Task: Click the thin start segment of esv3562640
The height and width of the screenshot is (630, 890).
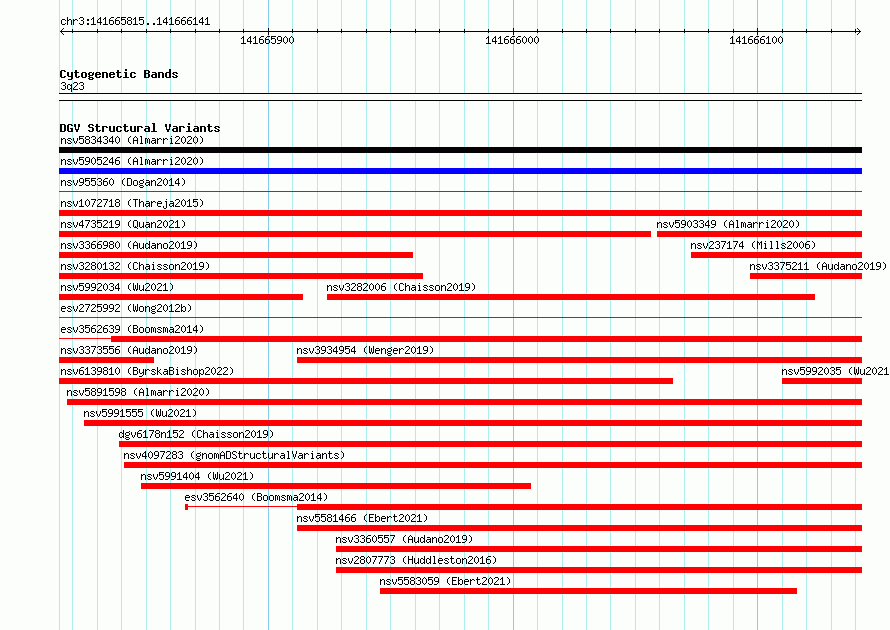Action: 241,507
